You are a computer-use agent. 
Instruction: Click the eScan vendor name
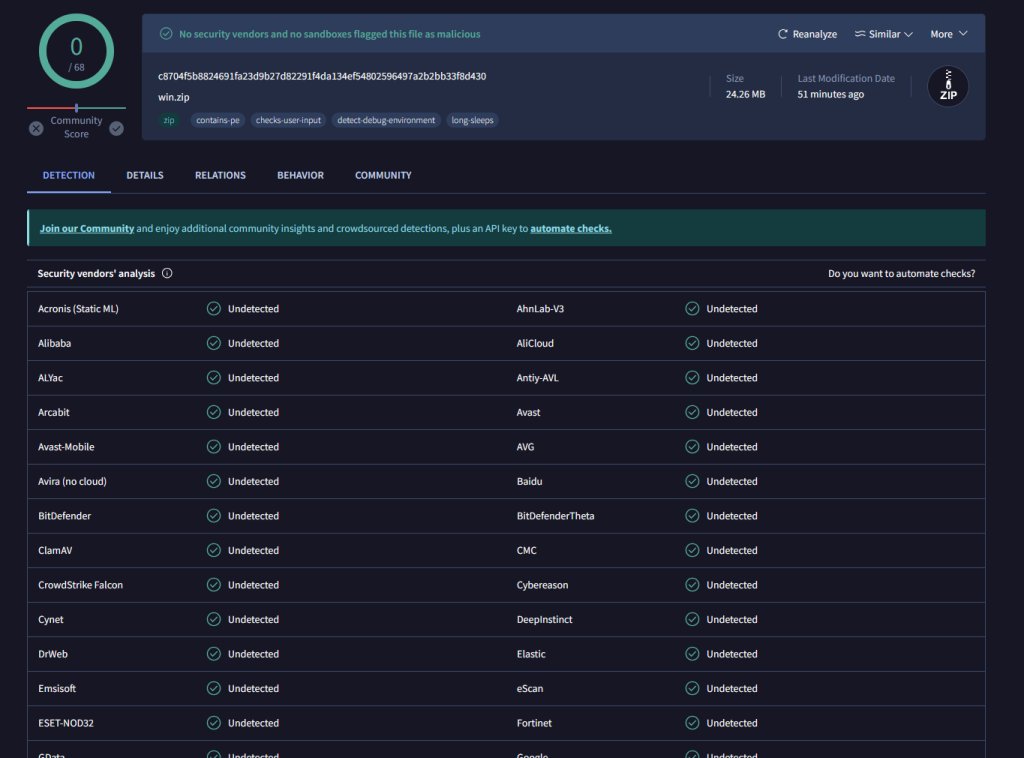point(530,689)
